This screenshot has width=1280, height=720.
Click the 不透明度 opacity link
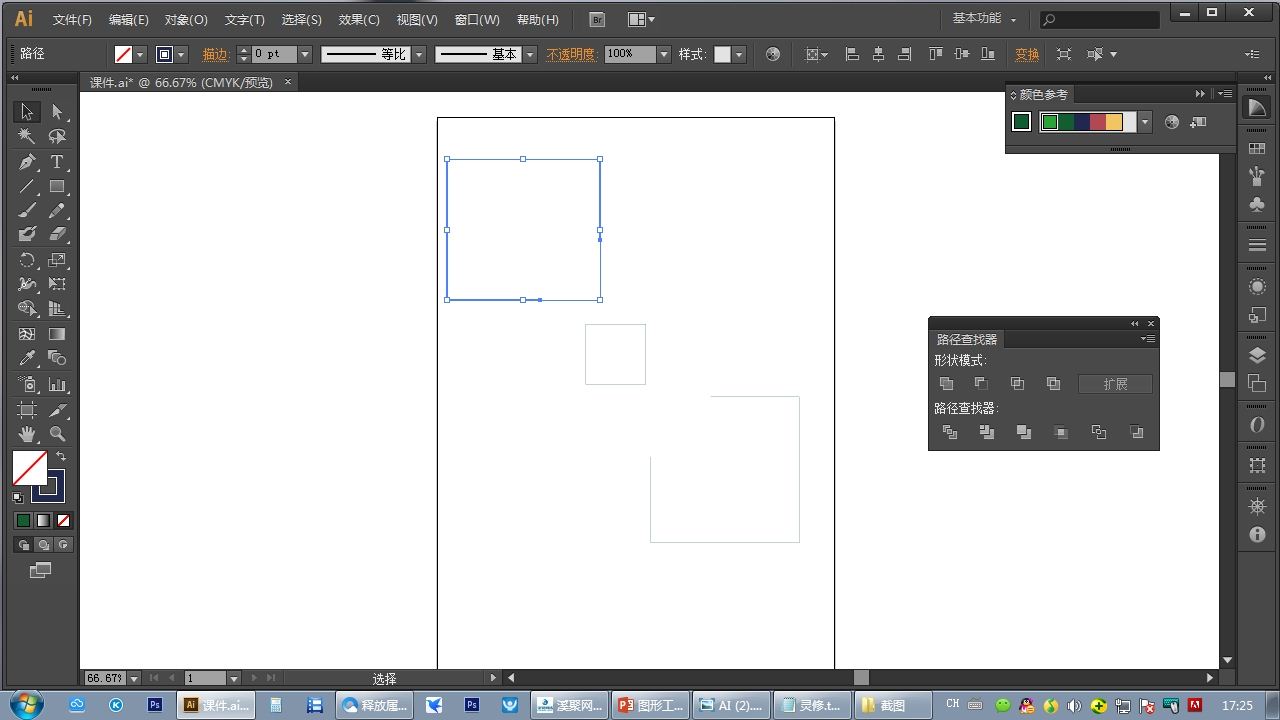point(571,55)
